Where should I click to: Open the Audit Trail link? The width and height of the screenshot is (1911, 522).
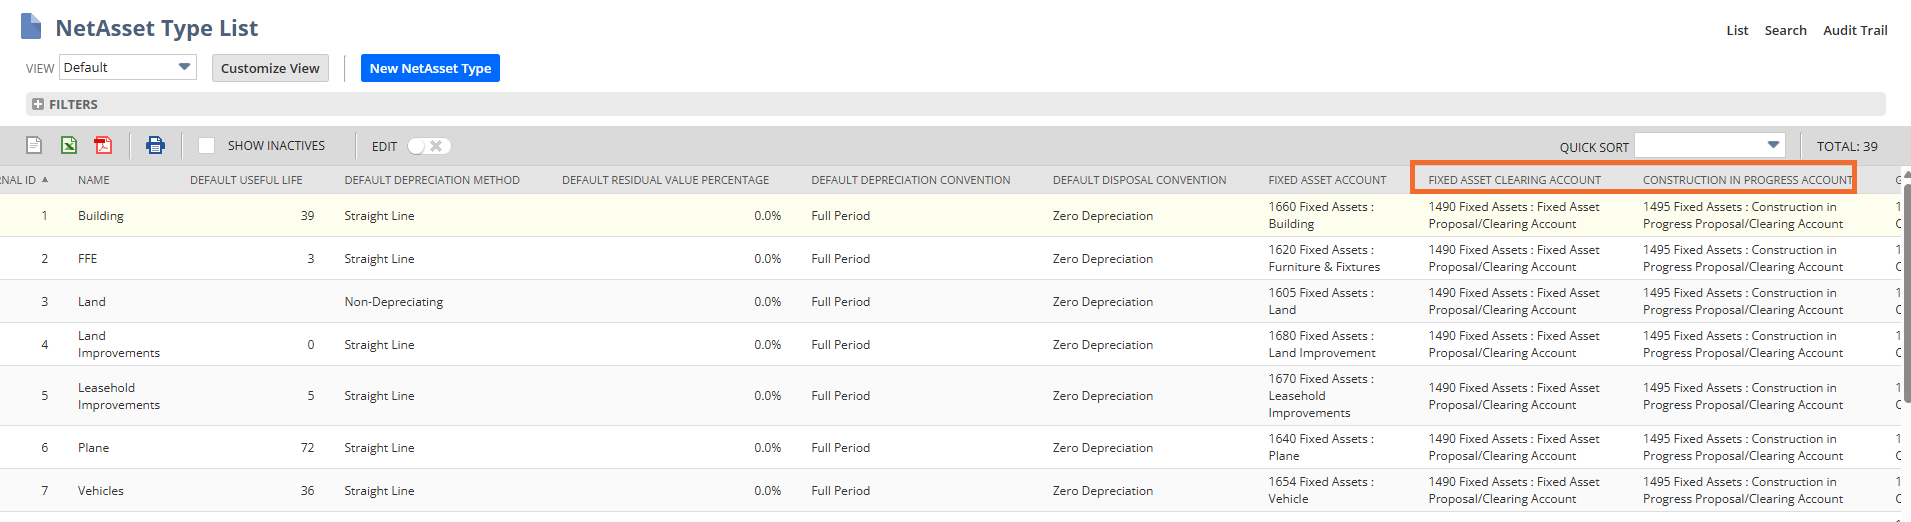tap(1855, 30)
